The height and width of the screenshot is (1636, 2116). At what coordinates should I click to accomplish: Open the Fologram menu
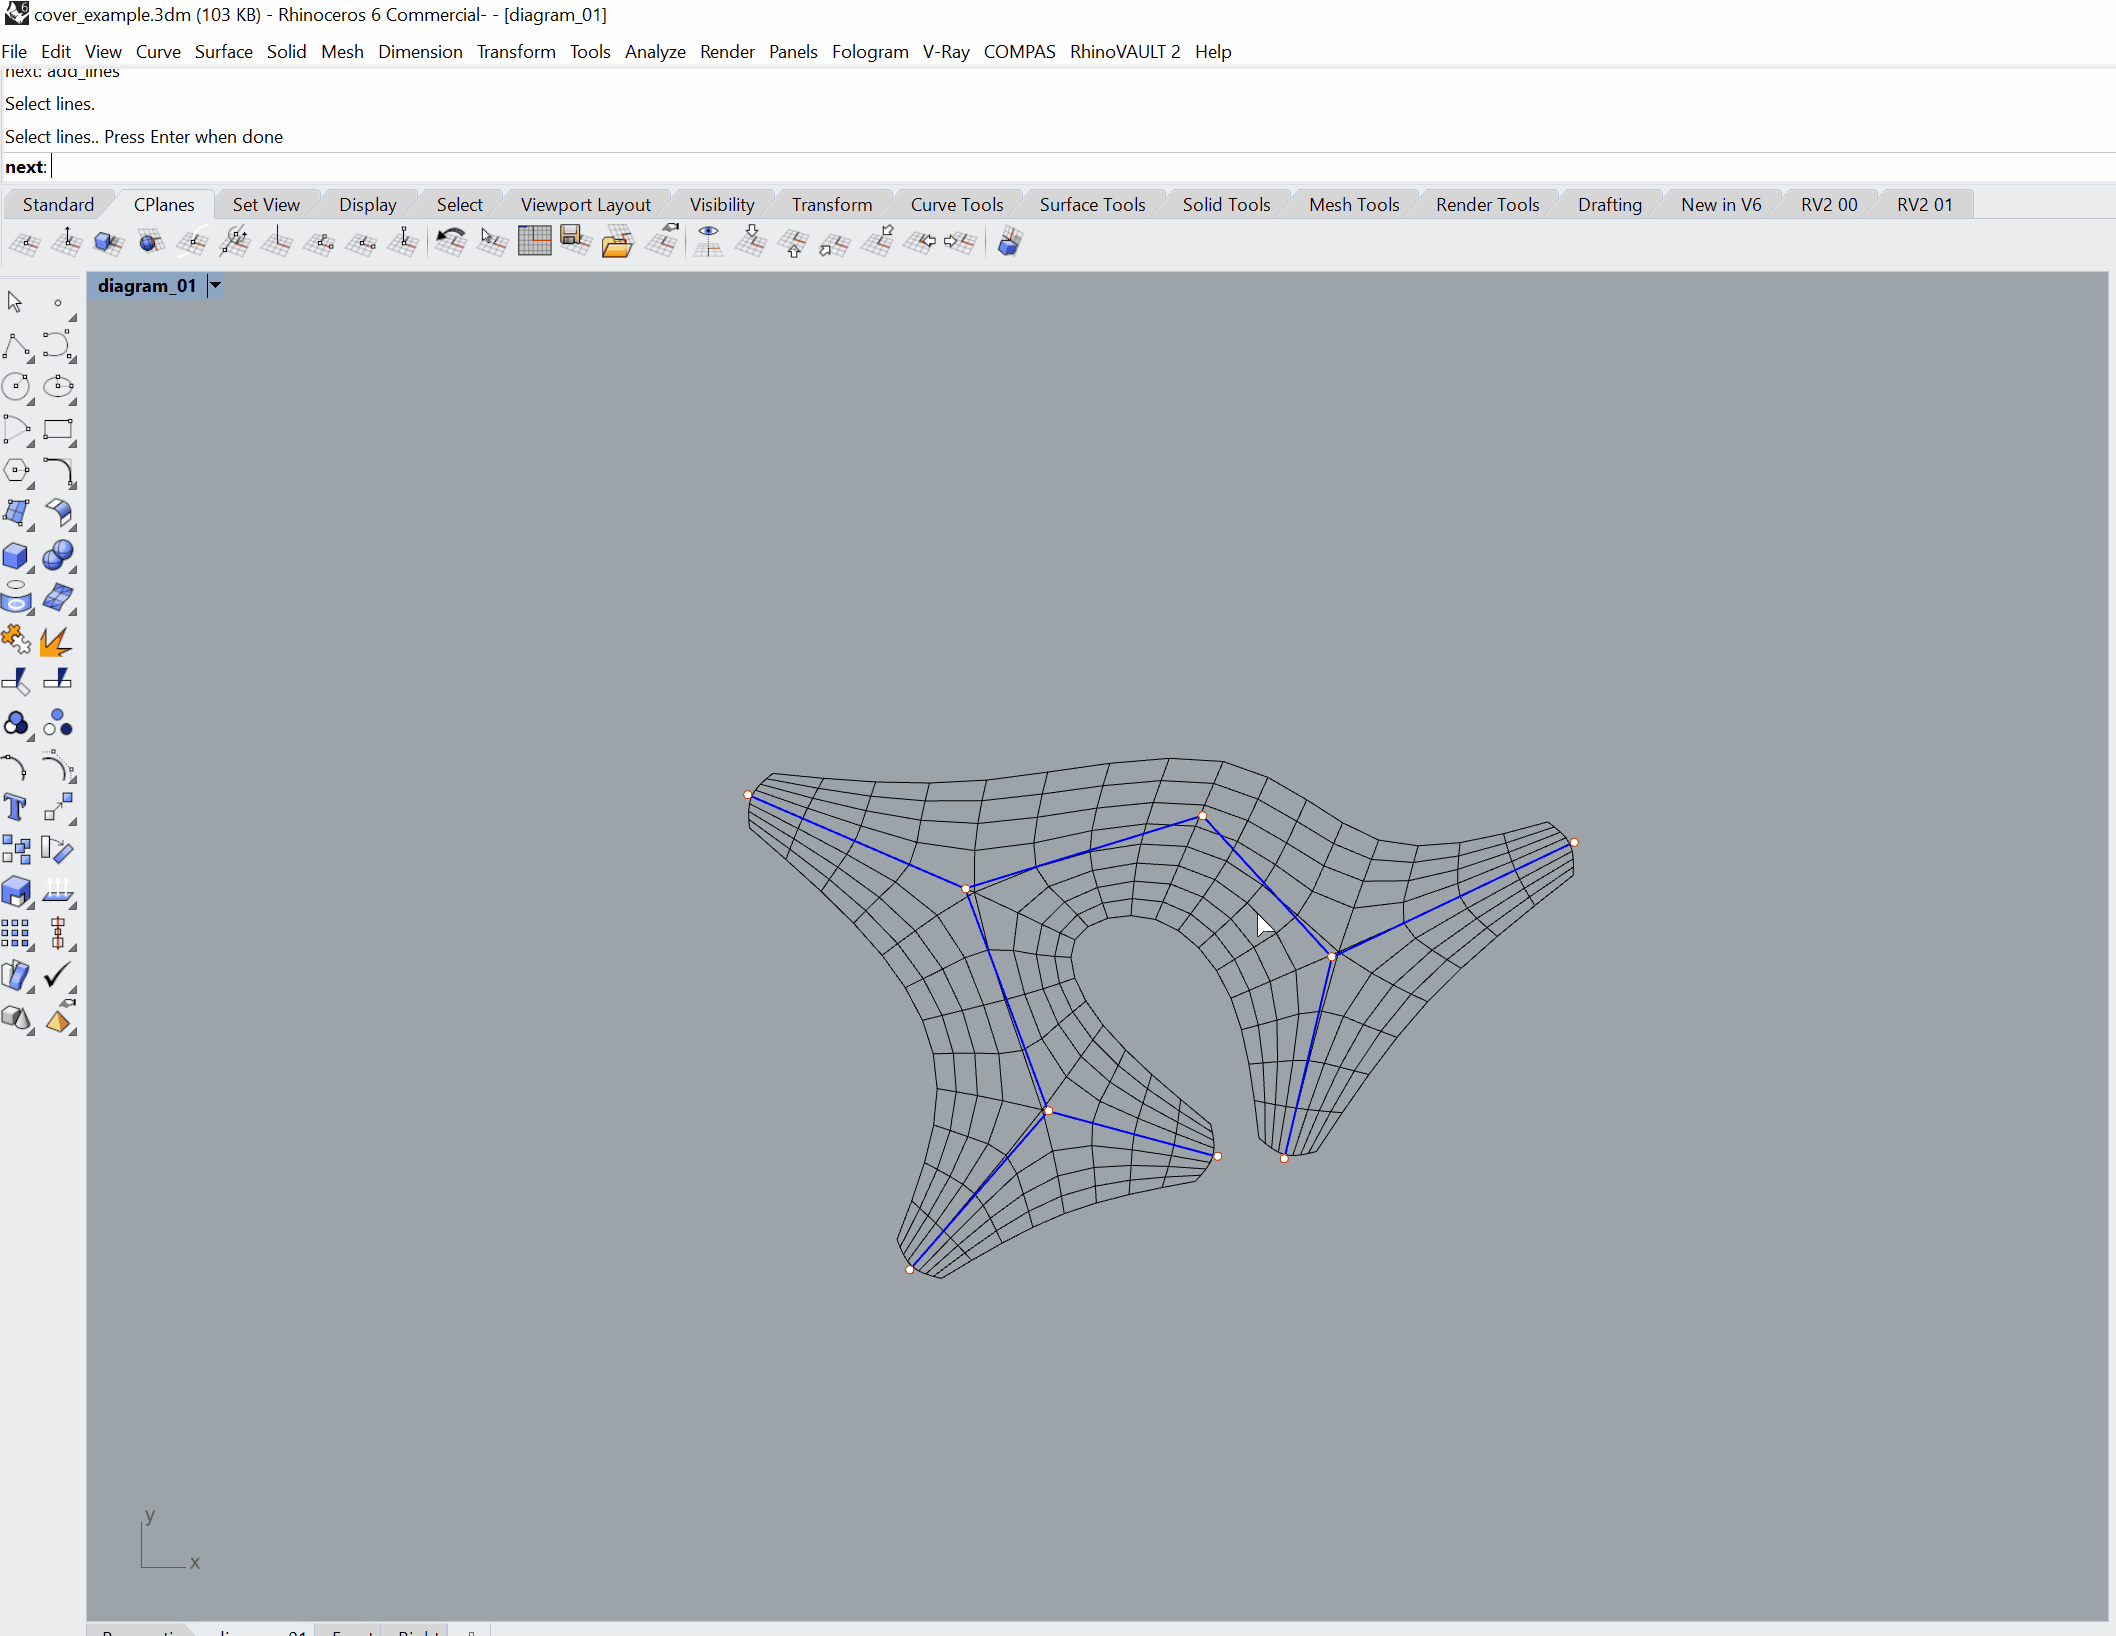[x=870, y=52]
